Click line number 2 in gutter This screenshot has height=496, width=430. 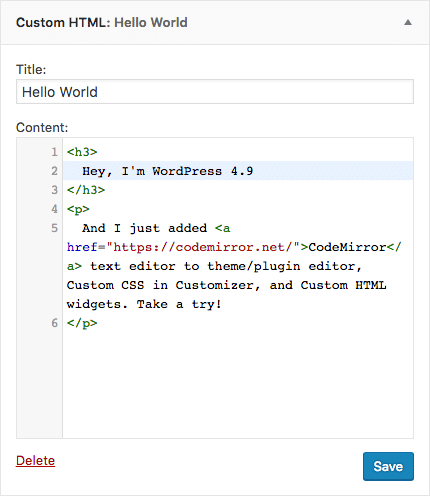(x=54, y=171)
